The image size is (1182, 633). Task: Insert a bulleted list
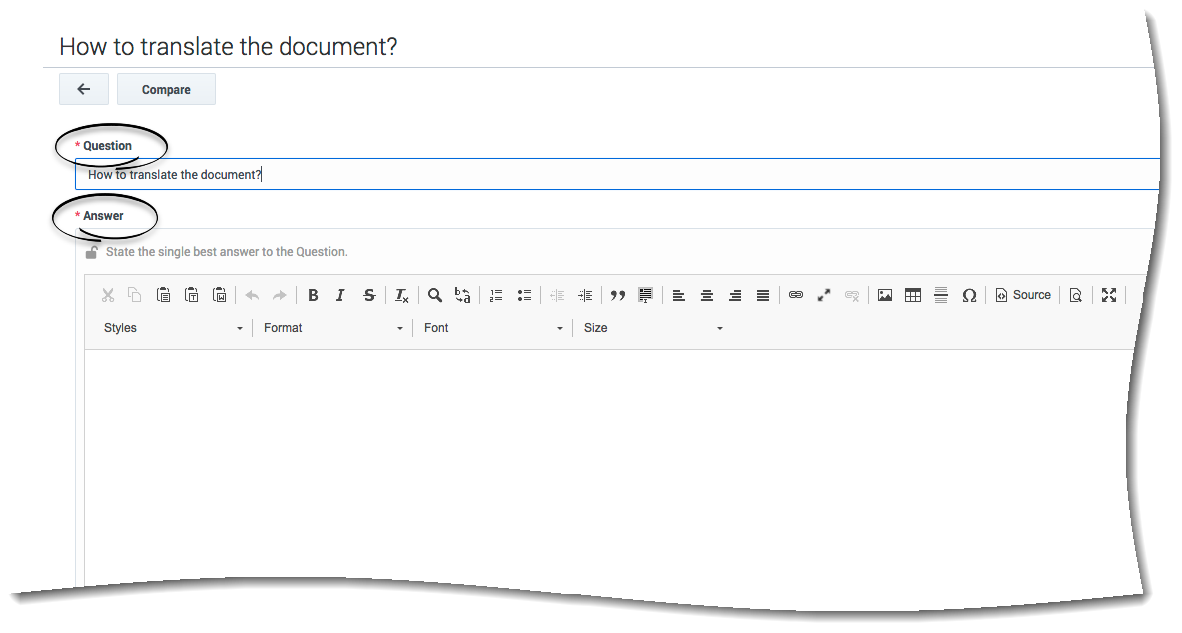click(524, 295)
